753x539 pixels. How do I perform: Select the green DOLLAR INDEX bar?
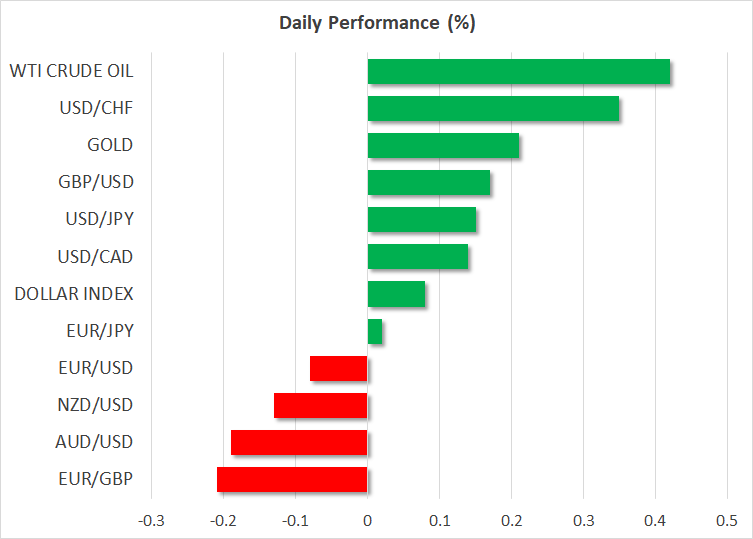396,294
